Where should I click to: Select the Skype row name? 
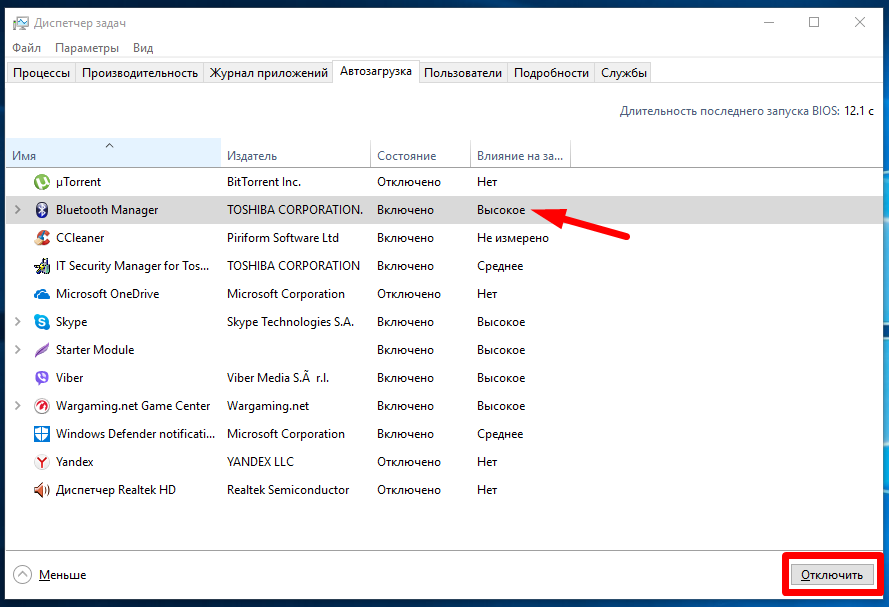tap(71, 322)
